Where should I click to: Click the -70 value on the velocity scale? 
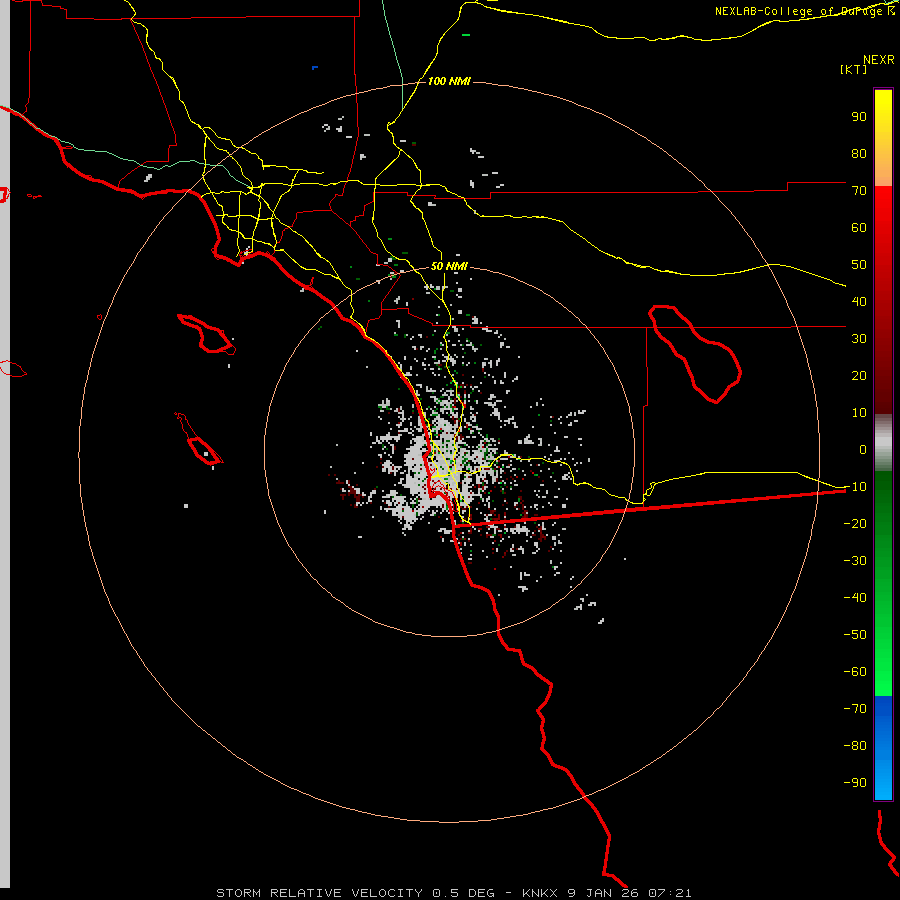click(x=855, y=709)
